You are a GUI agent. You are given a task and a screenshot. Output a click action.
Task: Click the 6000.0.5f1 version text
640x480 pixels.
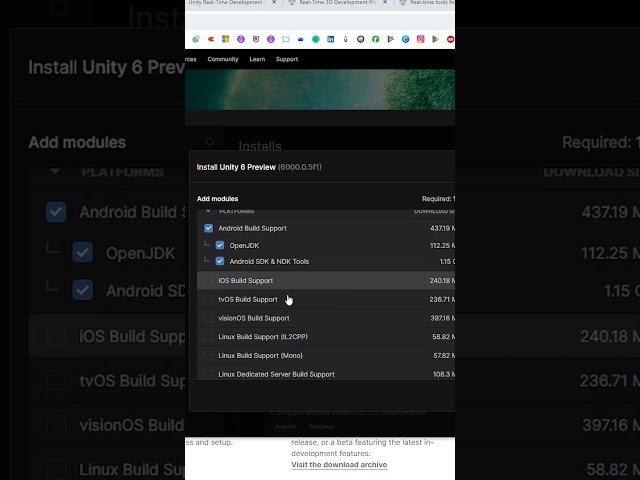(300, 167)
